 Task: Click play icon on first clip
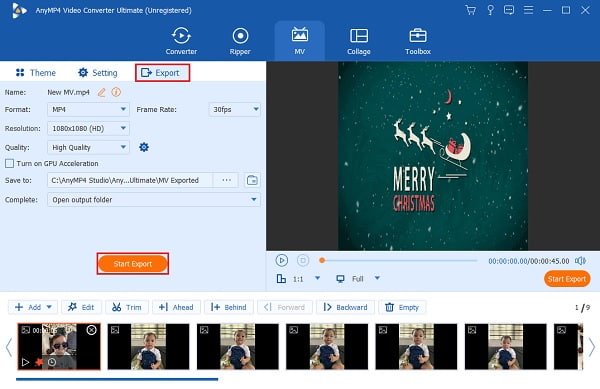(25, 362)
